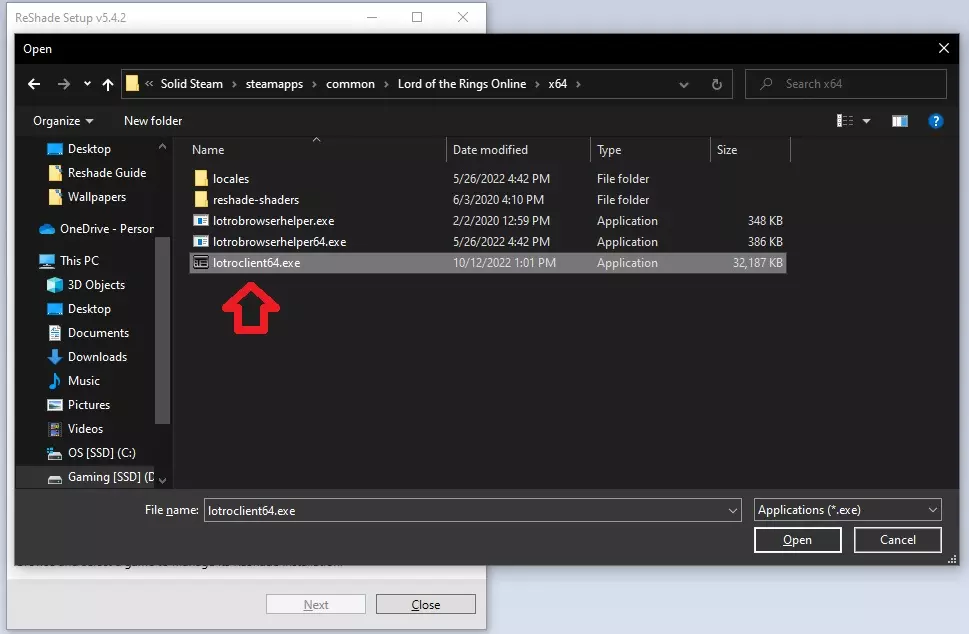
Task: Click the Back navigation arrow
Action: click(x=34, y=84)
